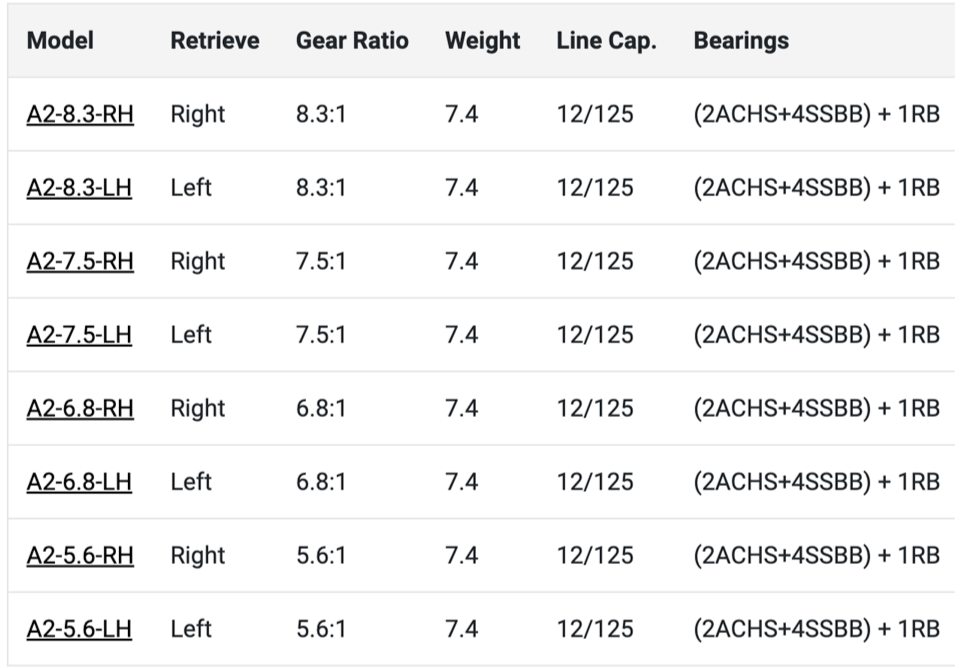
Task: Open the A2-5.6-LH model link
Action: pos(79,629)
